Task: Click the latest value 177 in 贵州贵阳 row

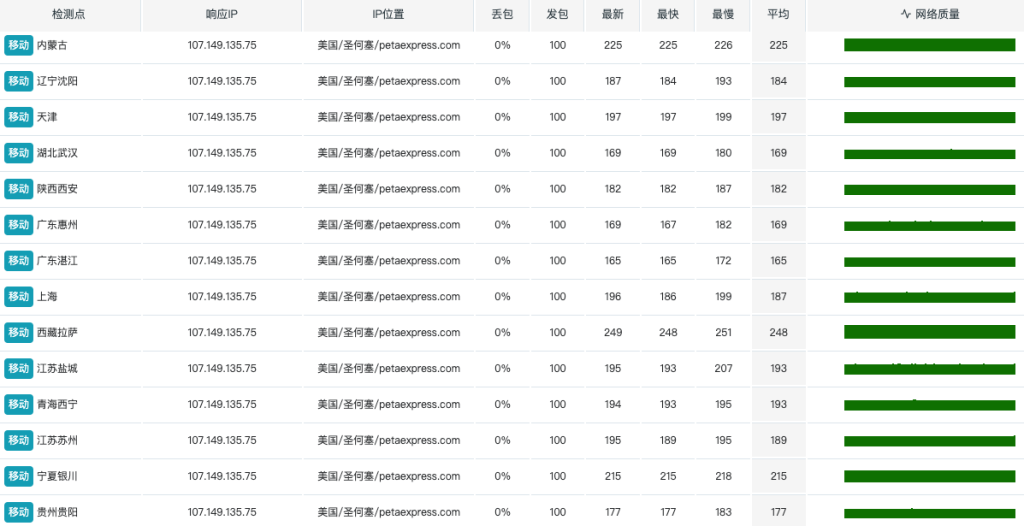Action: click(612, 513)
